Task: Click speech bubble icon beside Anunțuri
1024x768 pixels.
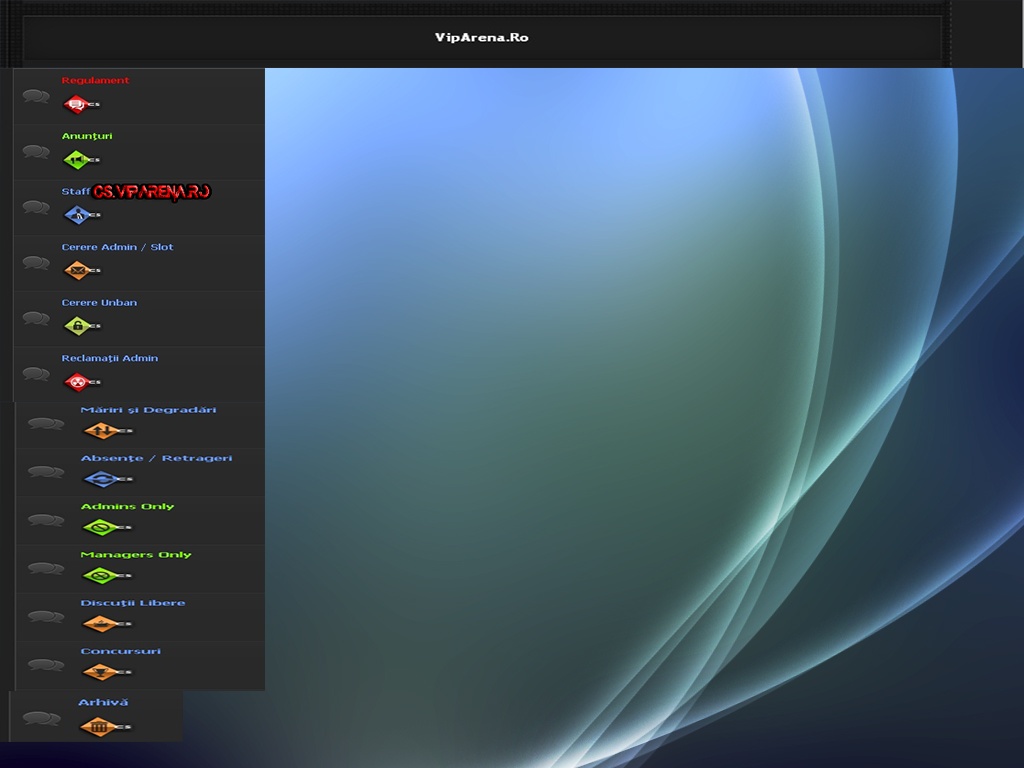Action: coord(36,152)
